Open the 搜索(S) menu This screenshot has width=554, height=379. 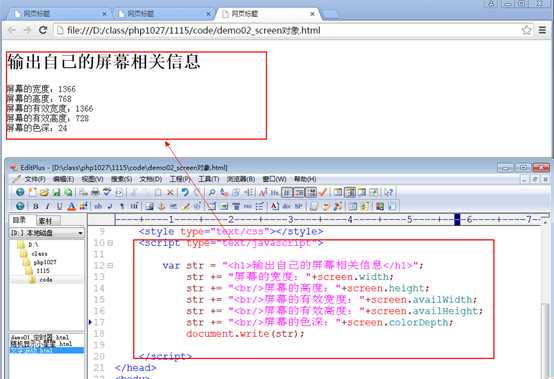(122, 179)
